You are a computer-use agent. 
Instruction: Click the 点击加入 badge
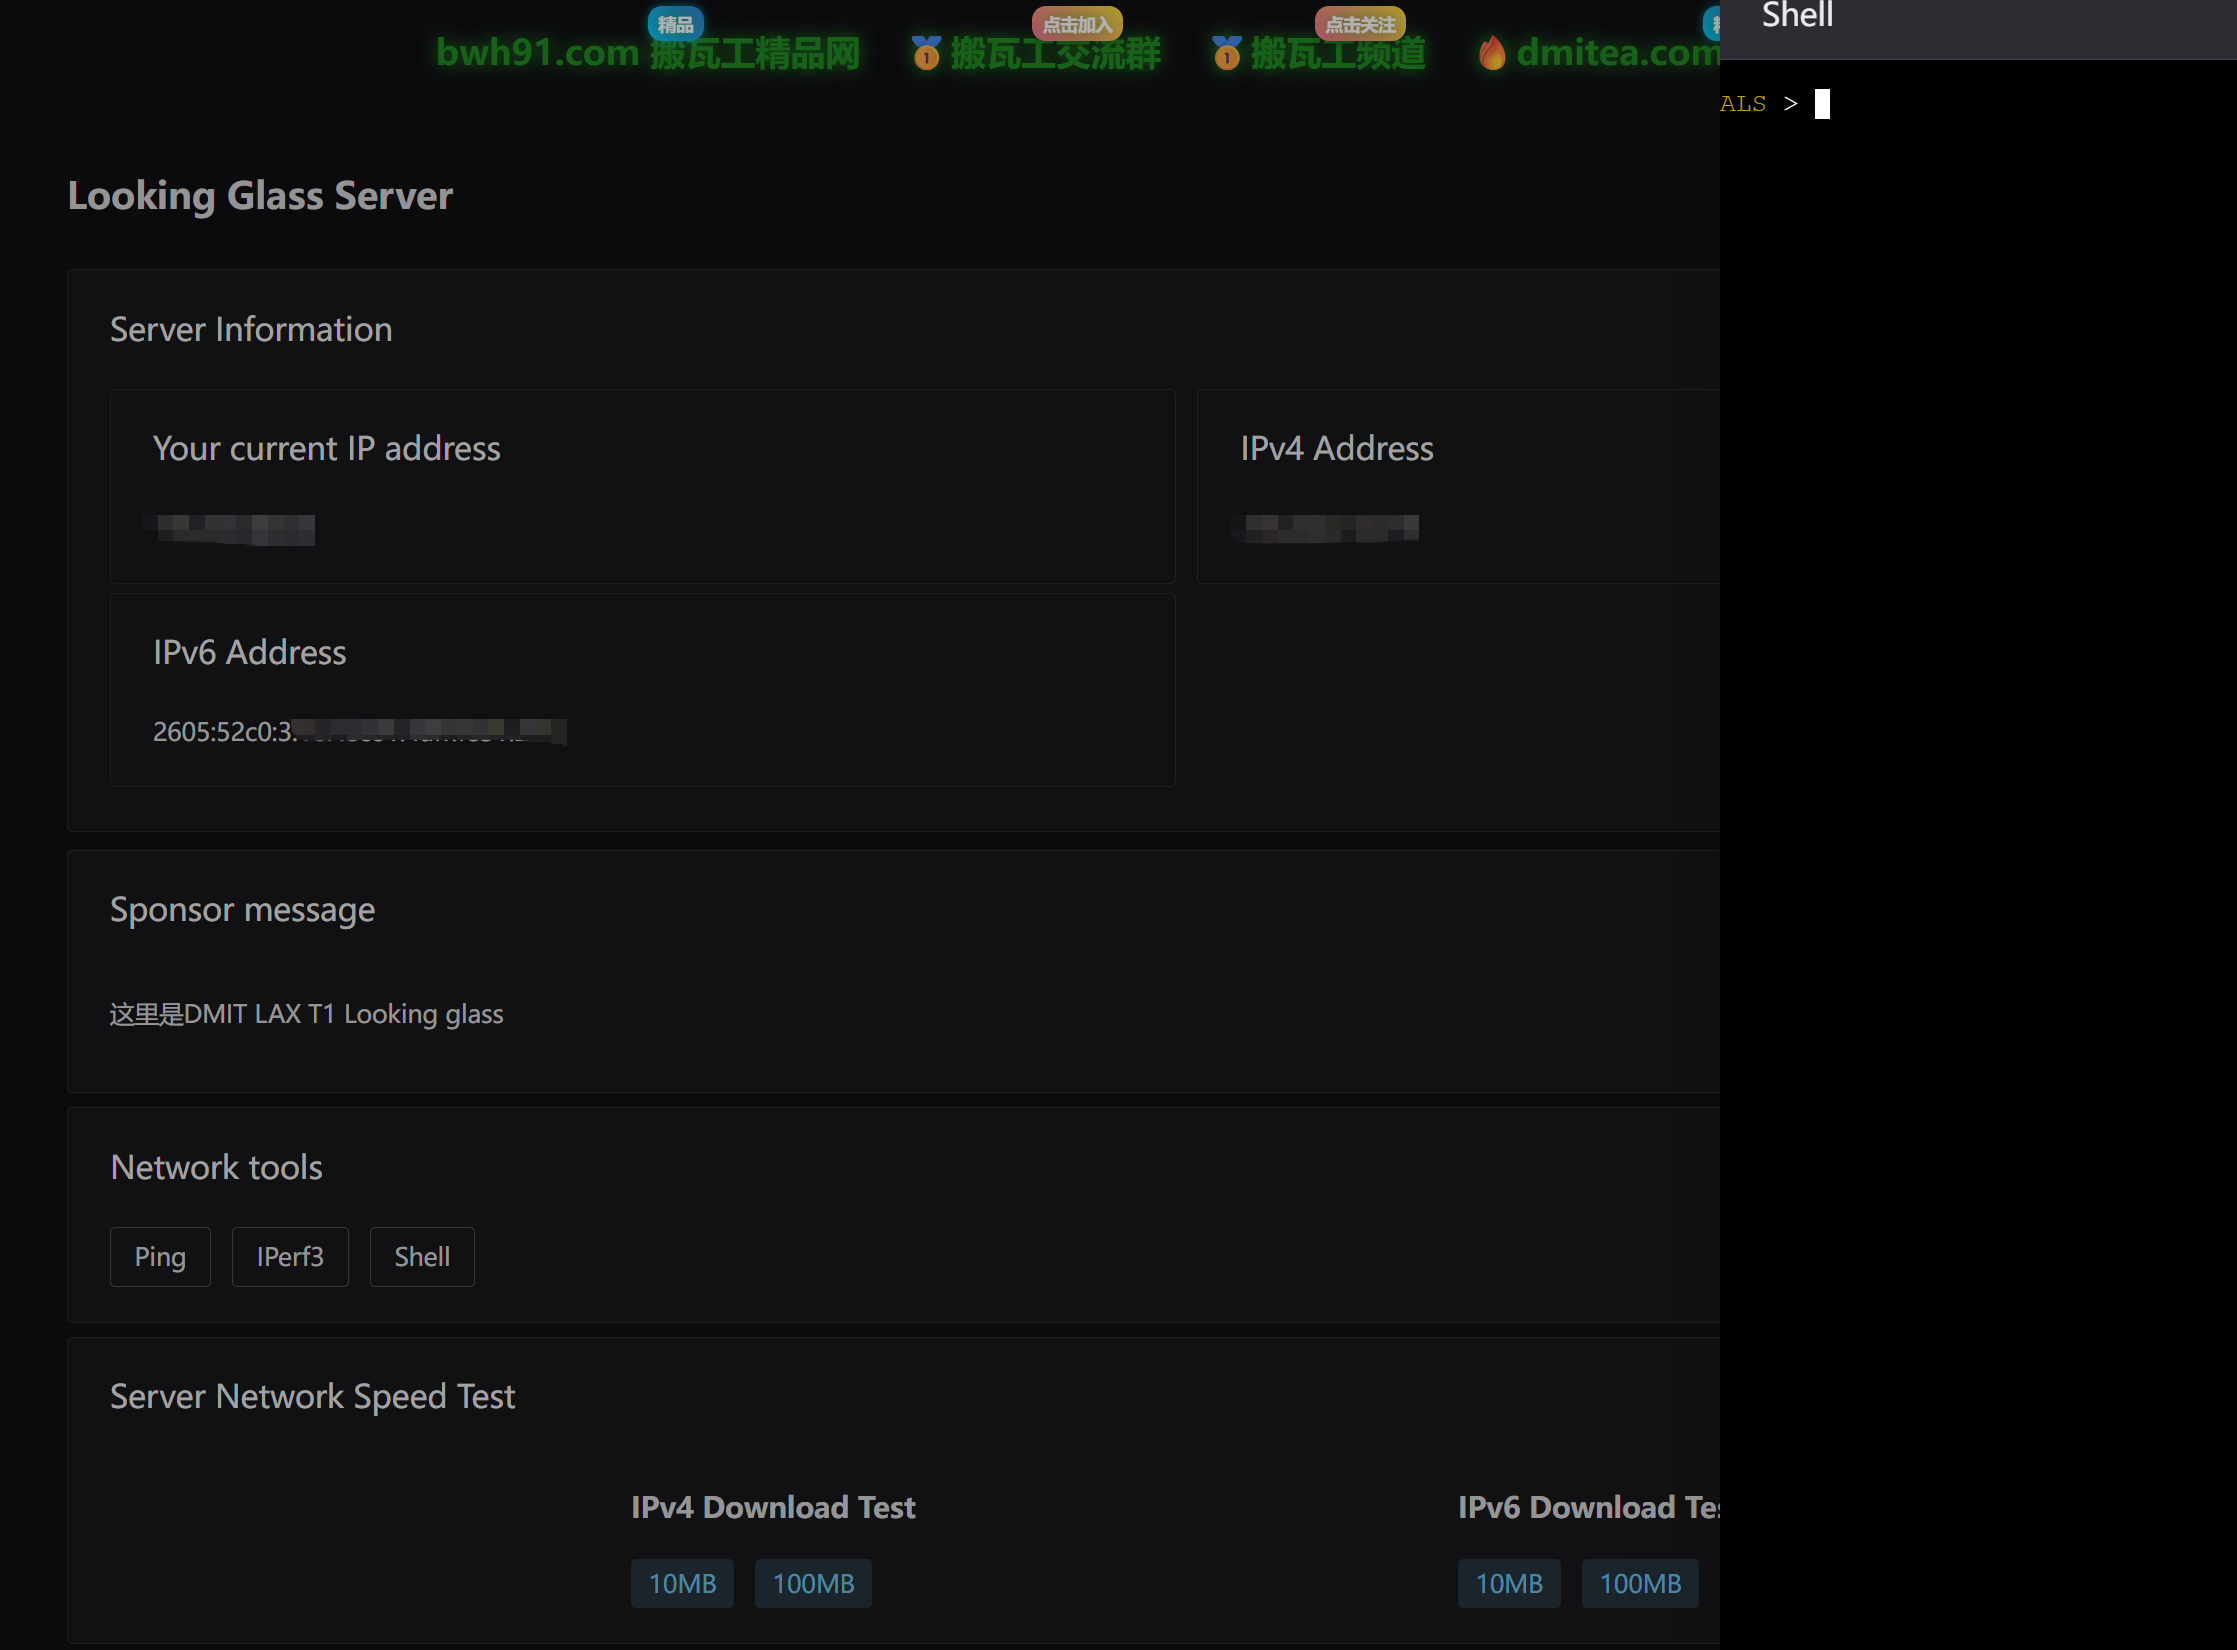pos(1077,24)
